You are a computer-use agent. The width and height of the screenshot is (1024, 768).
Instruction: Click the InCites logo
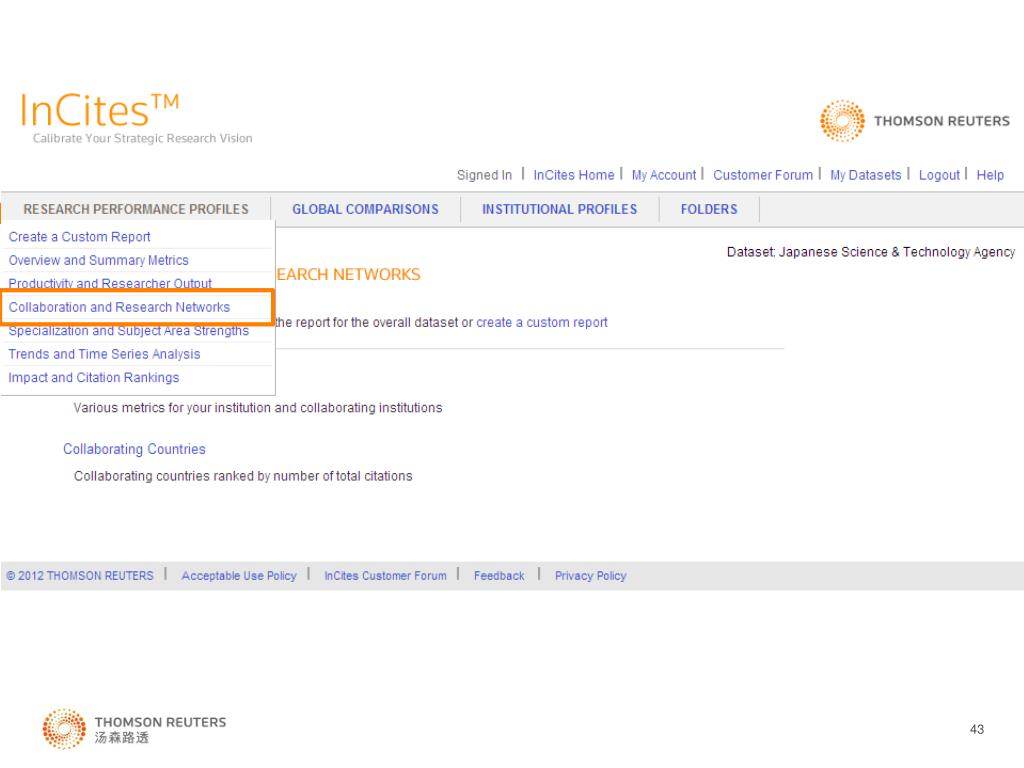pos(99,110)
